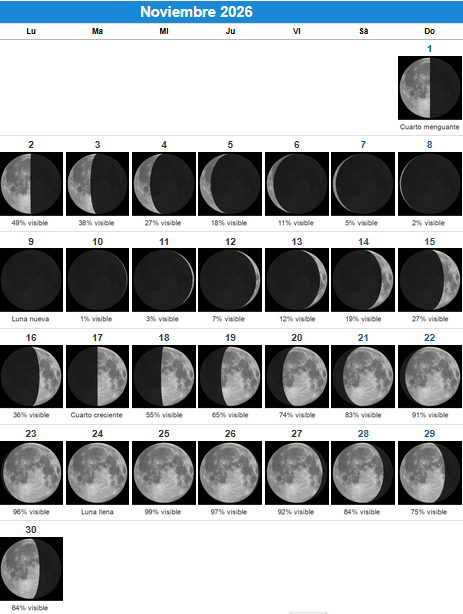Open the day 26 moon picture
The height and width of the screenshot is (614, 463).
coord(230,473)
